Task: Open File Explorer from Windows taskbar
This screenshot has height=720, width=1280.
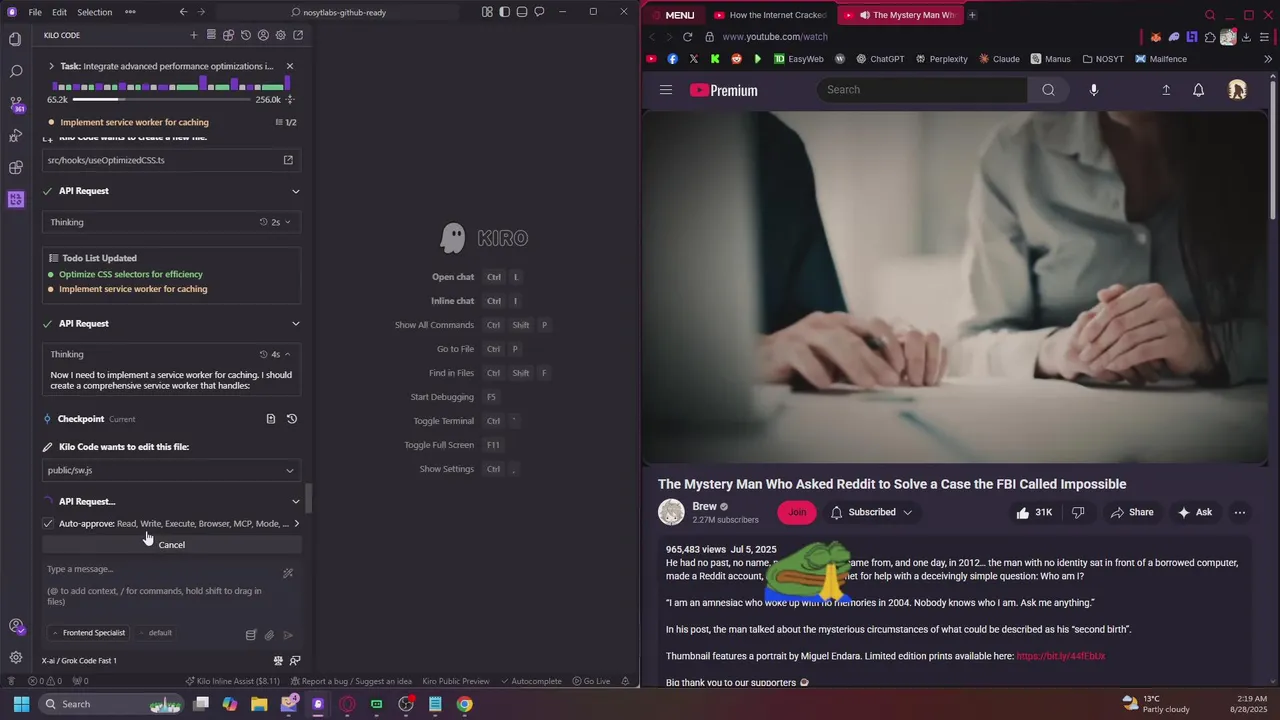Action: coord(259,704)
